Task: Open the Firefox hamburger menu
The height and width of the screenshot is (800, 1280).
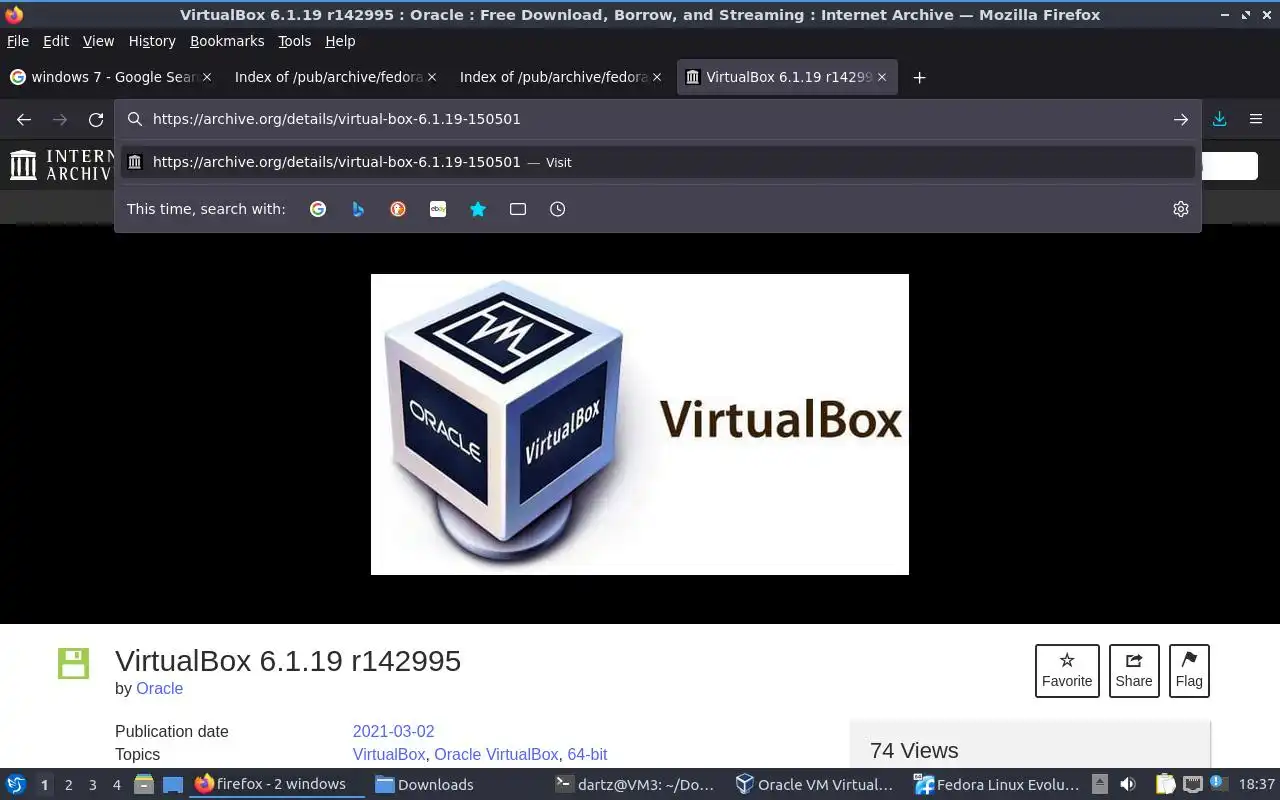Action: [x=1256, y=119]
